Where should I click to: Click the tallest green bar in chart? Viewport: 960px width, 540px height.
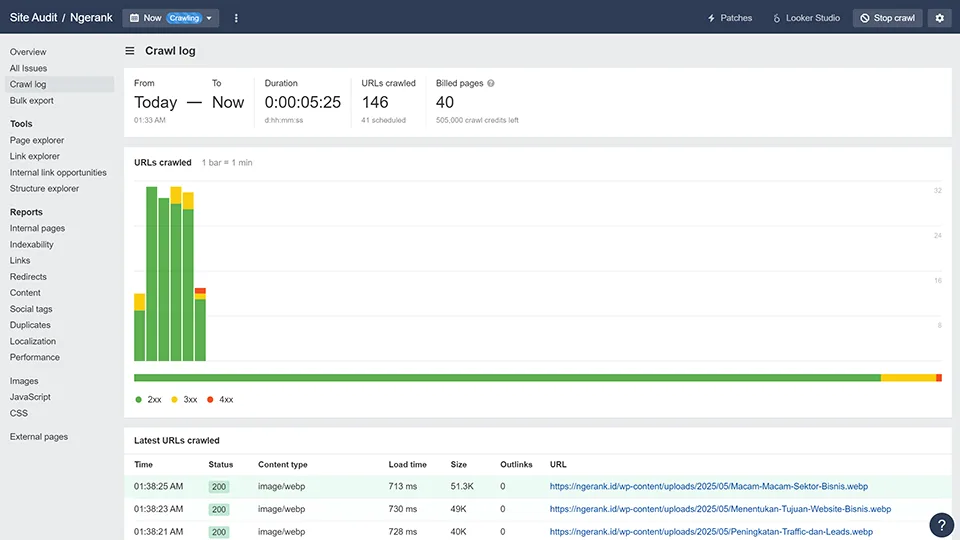tap(152, 273)
